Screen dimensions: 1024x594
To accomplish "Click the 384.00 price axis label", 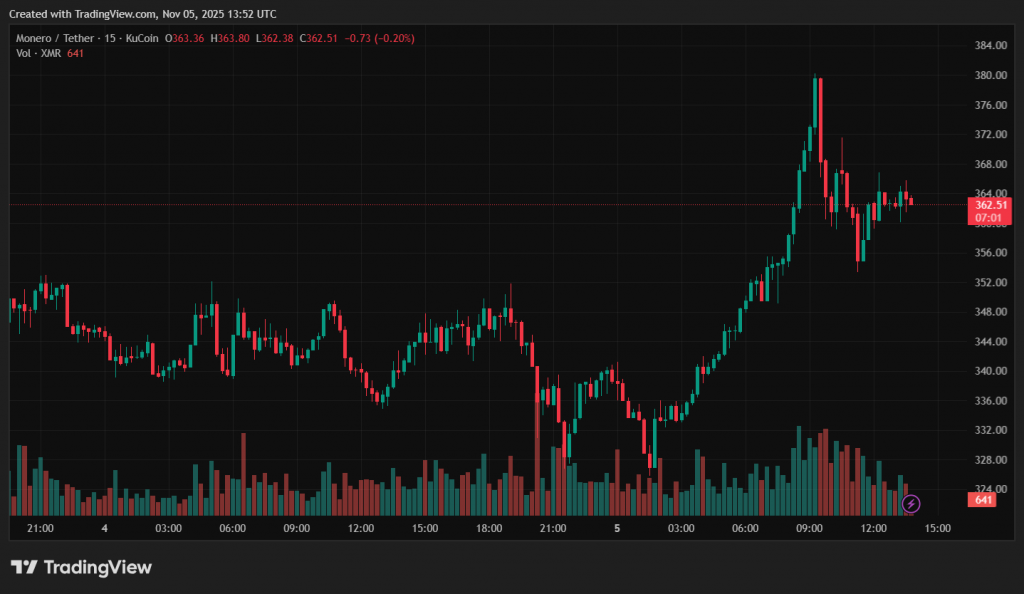I will tap(990, 46).
